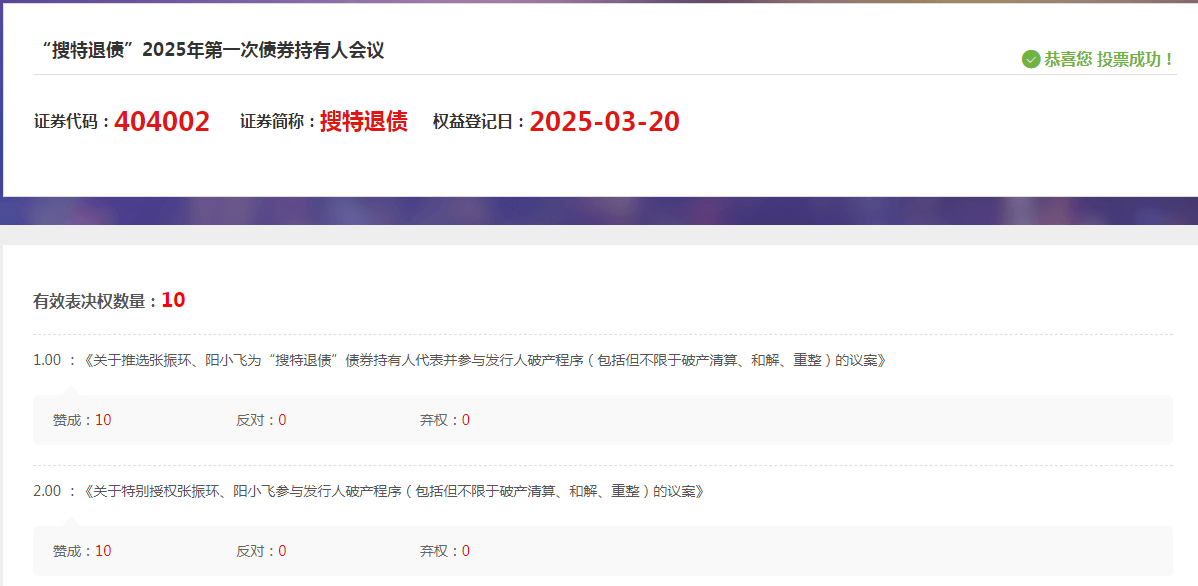Click 赞成 count under proposal 2.00
This screenshot has height=586, width=1198.
103,551
